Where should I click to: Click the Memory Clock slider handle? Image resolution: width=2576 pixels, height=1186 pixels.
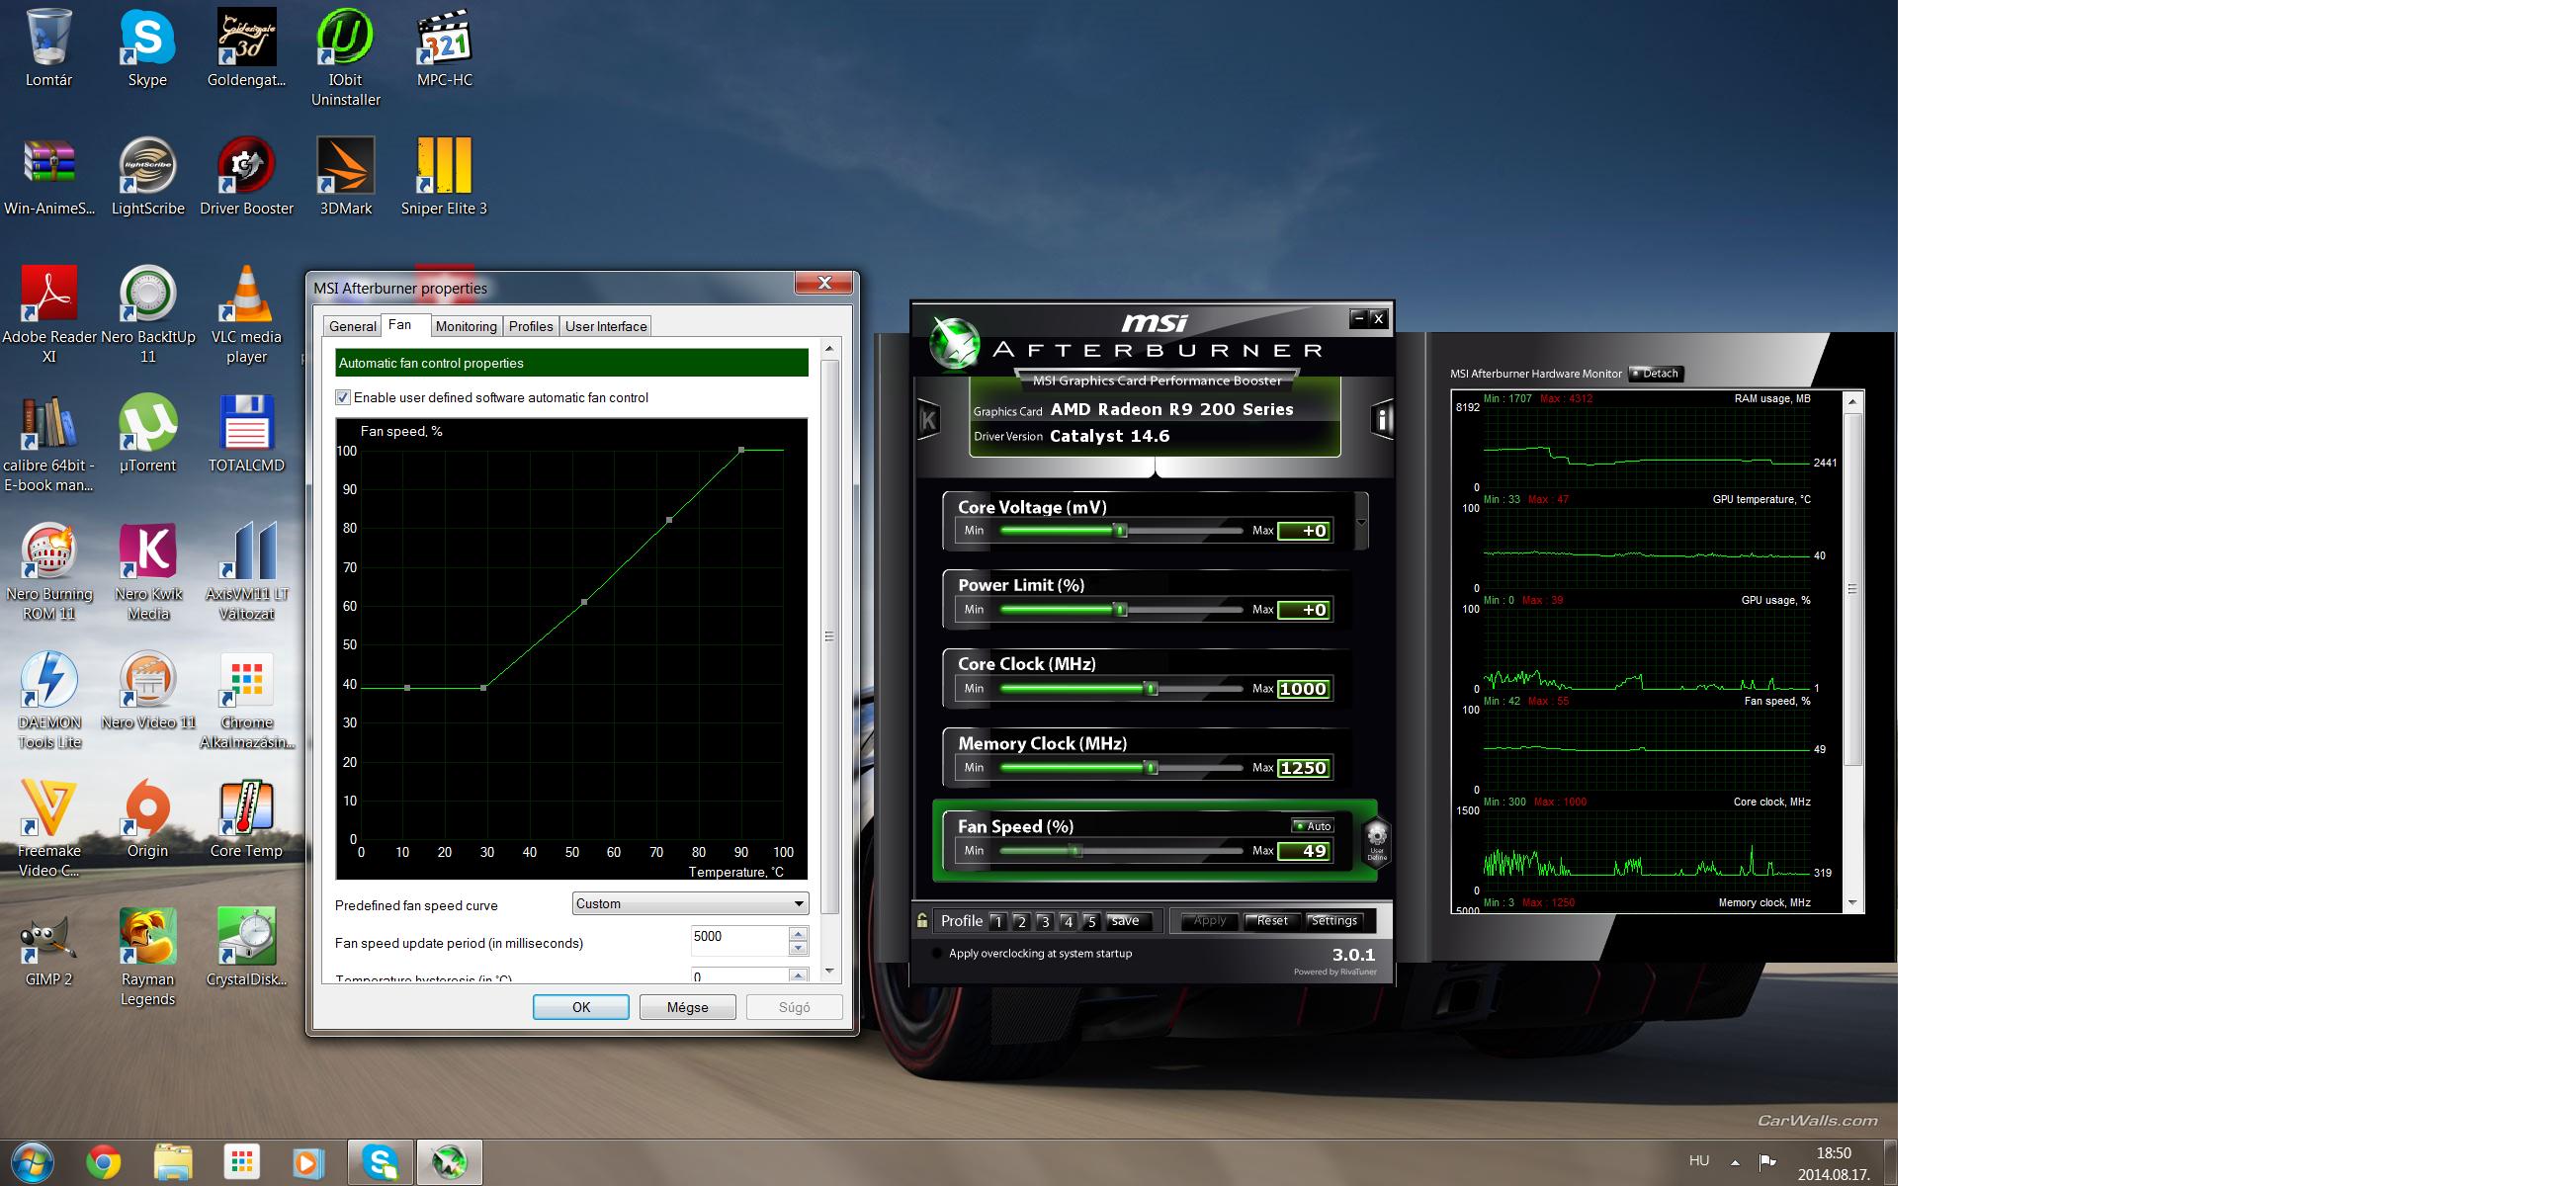(x=1152, y=767)
